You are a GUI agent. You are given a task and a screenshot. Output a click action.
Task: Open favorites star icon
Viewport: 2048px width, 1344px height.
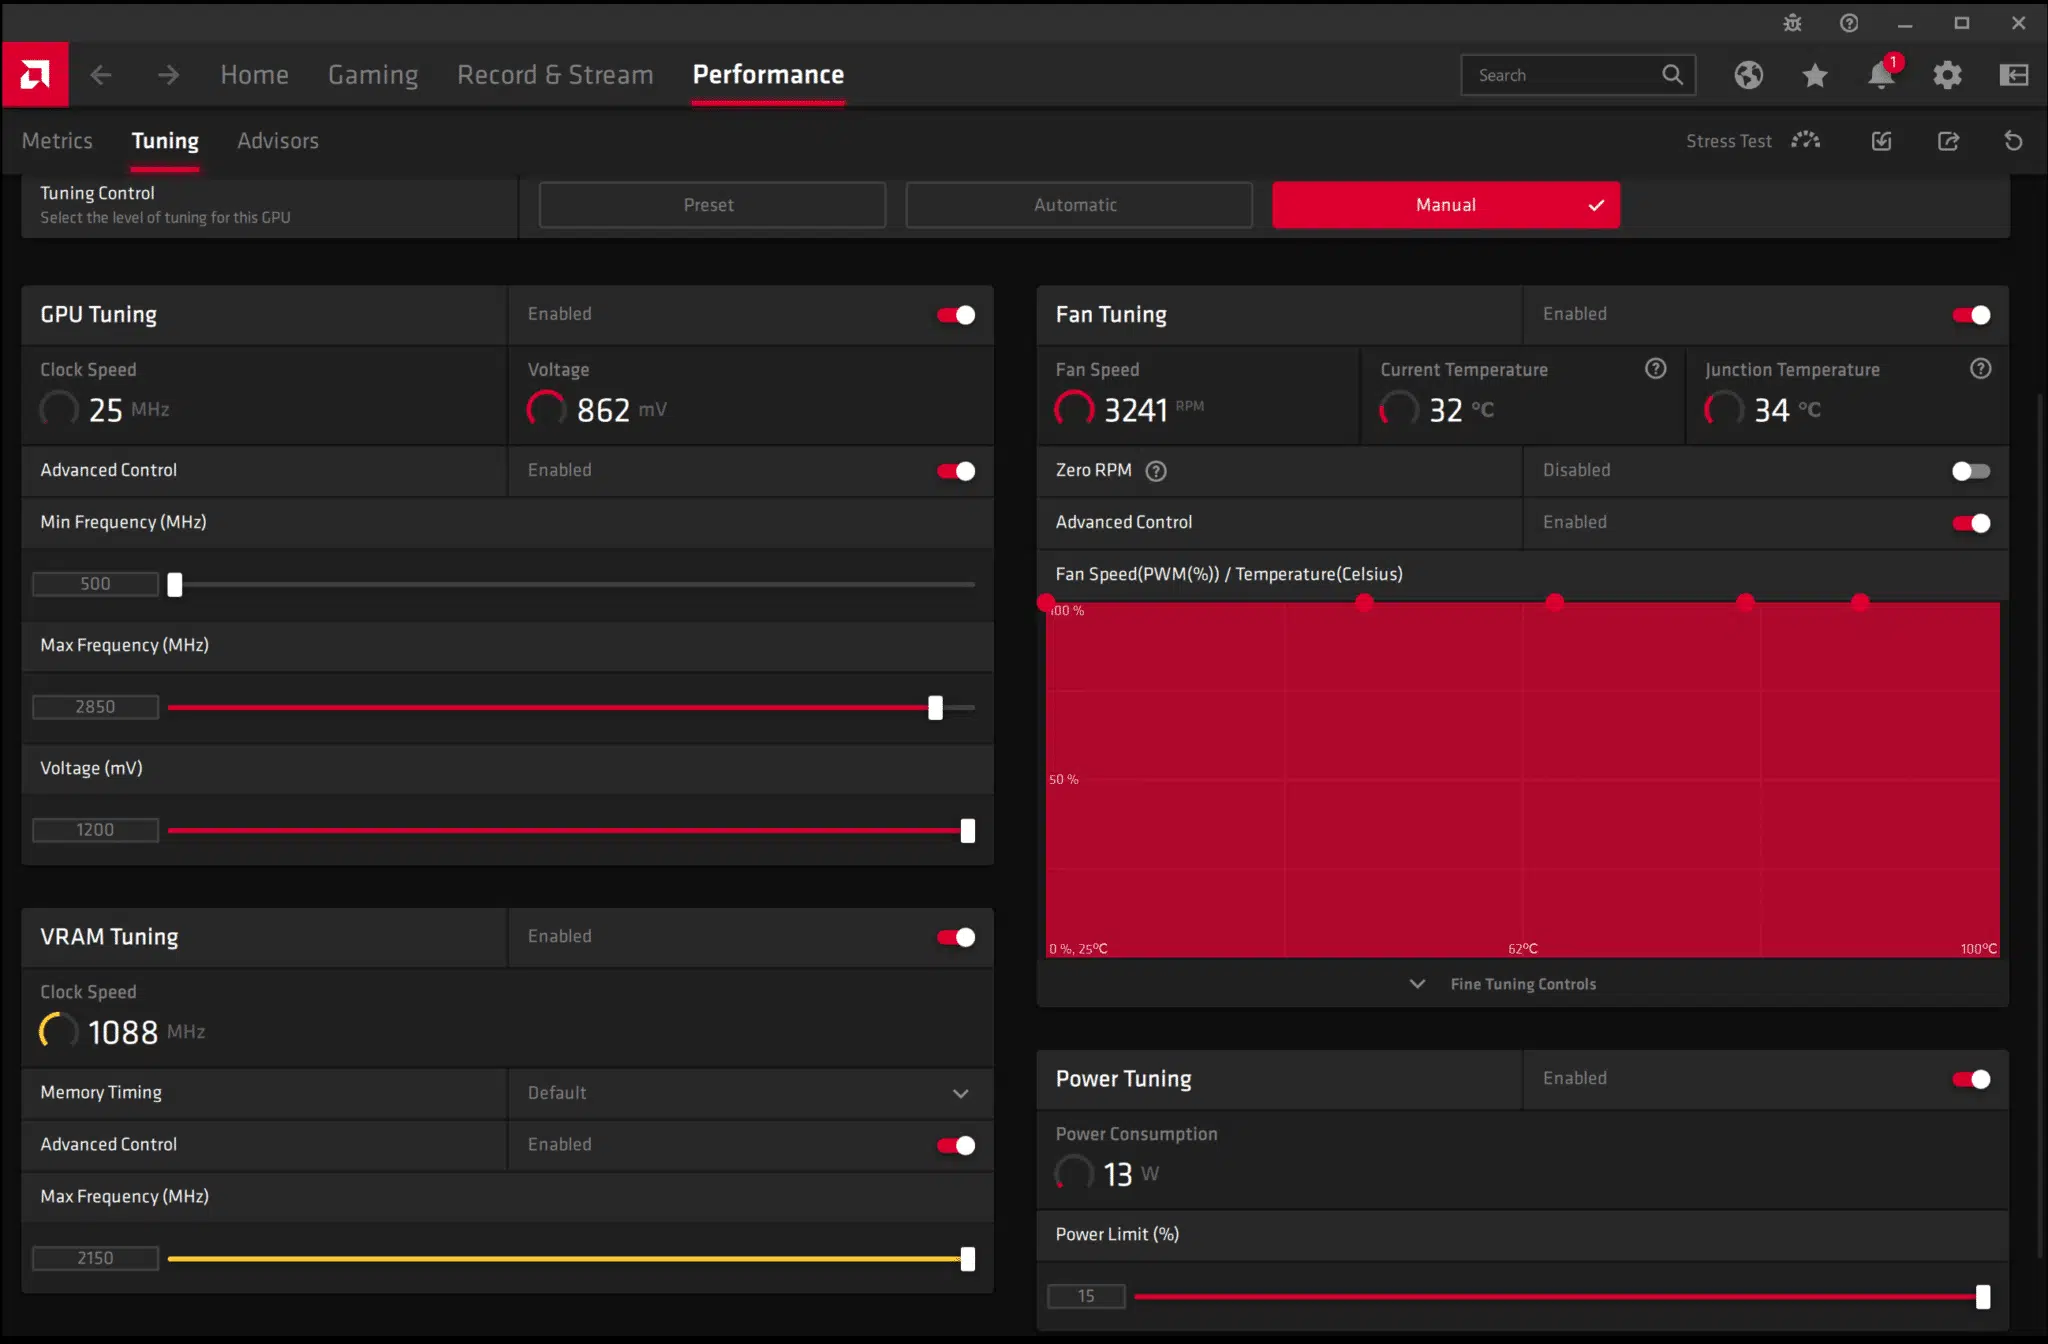(1815, 75)
